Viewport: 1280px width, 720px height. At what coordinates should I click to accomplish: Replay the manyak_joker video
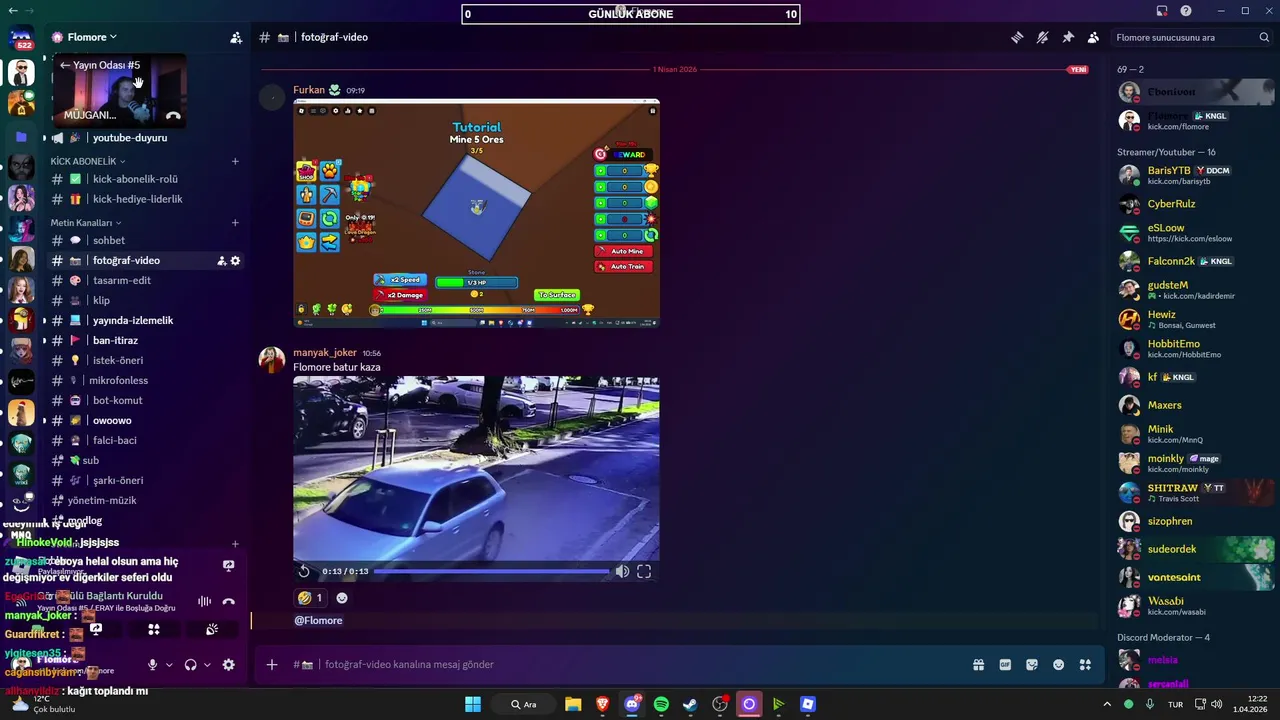click(x=304, y=571)
